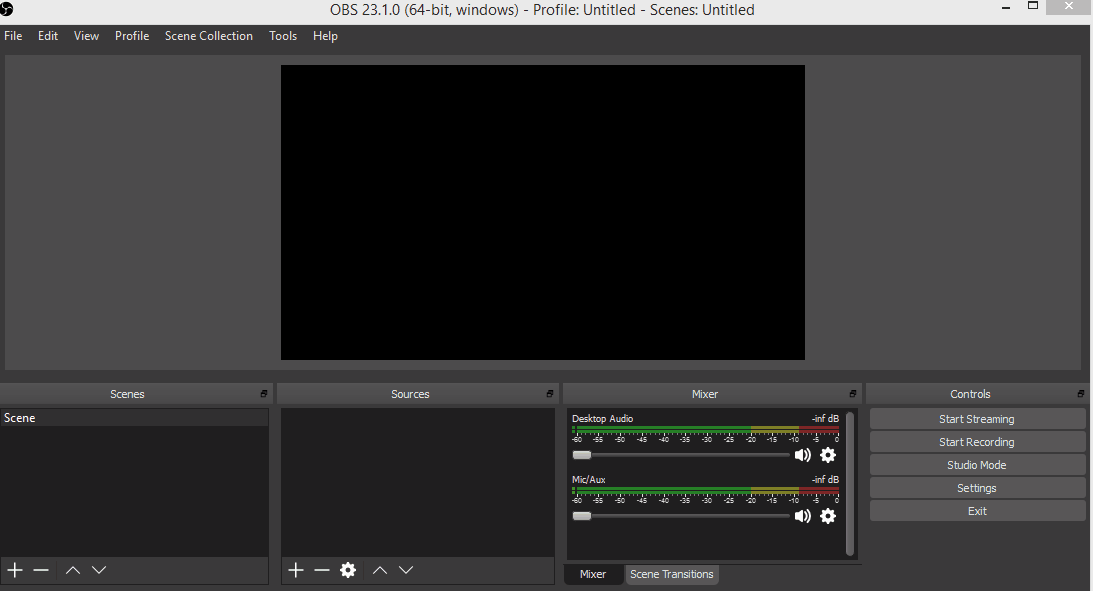1093x591 pixels.
Task: Click Start Streaming button
Action: (x=977, y=419)
